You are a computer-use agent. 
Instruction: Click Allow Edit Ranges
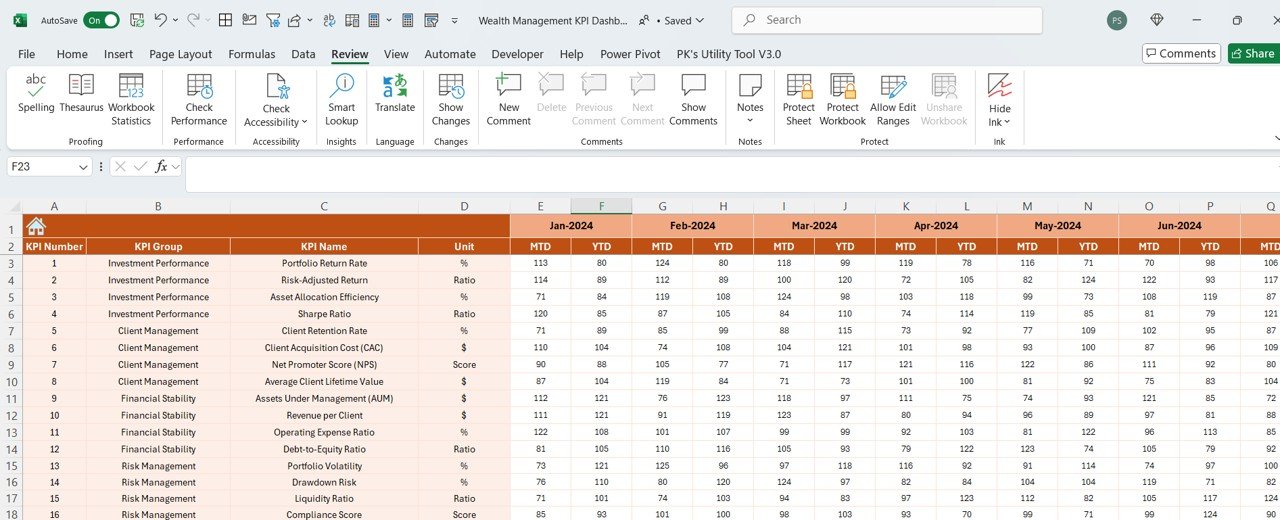pos(893,100)
